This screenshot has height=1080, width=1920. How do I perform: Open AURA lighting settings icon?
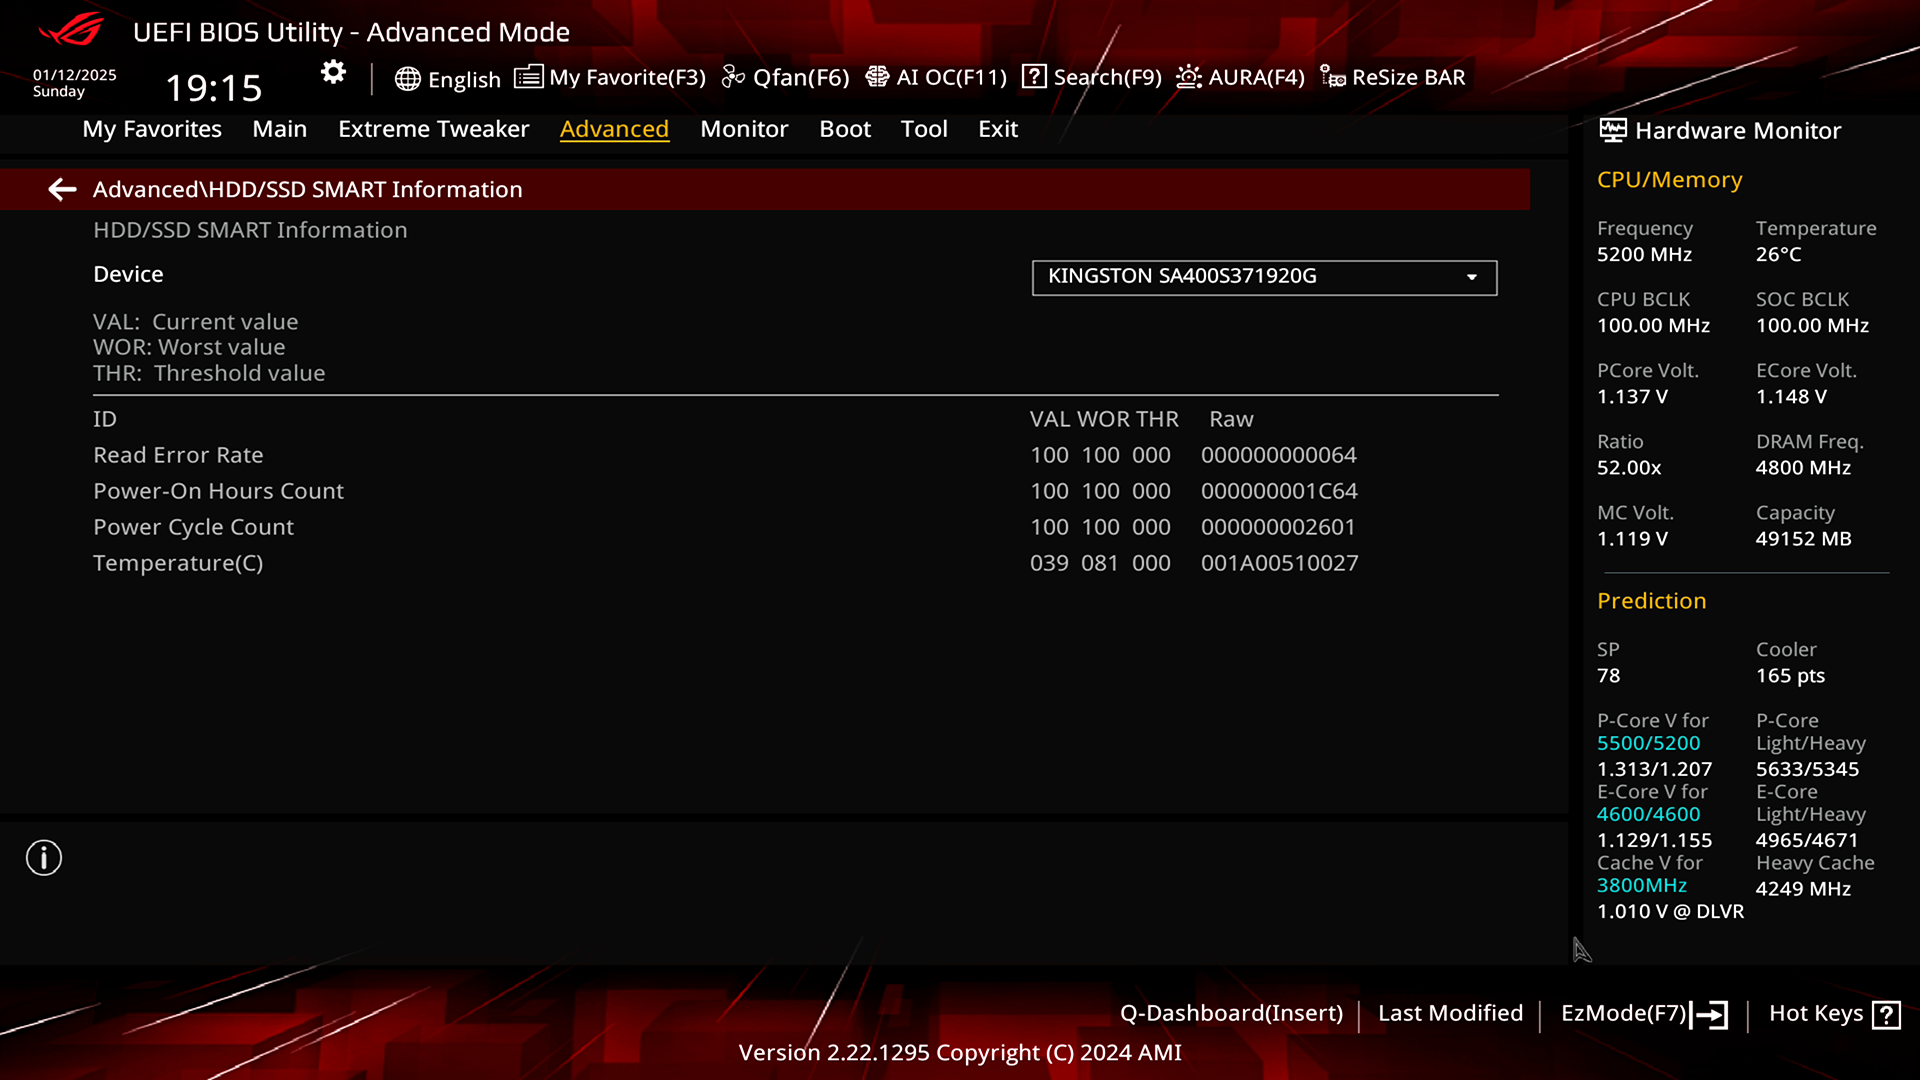click(x=1187, y=76)
